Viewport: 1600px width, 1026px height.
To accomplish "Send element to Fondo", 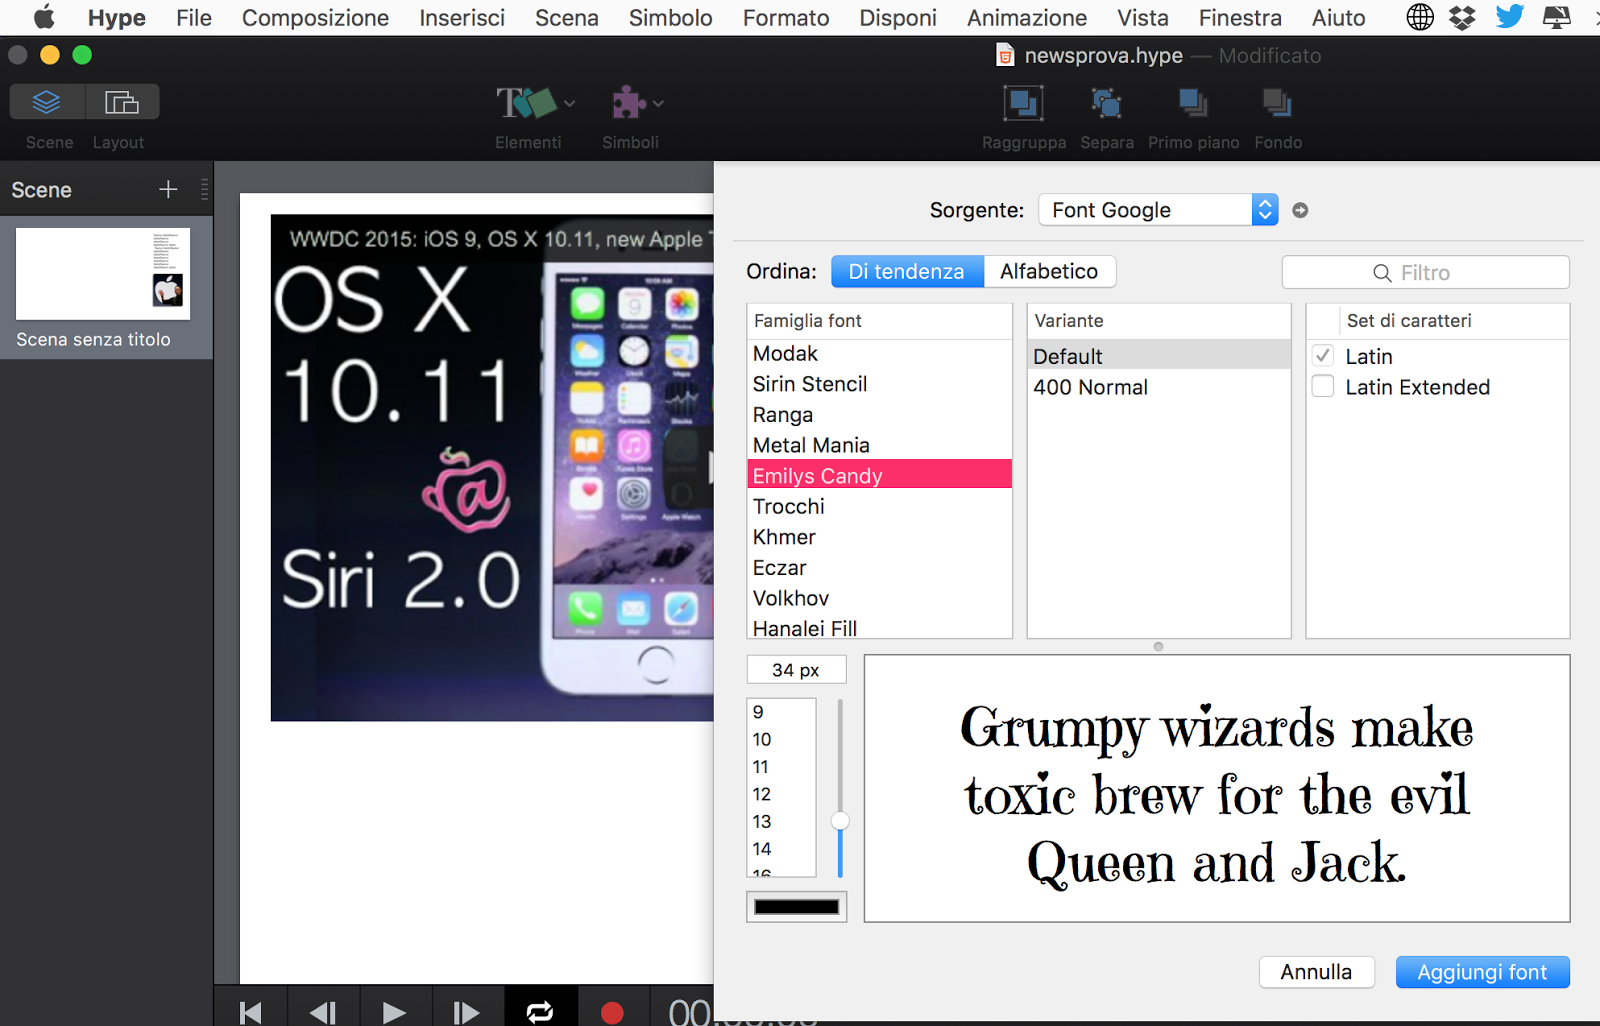I will [1277, 103].
